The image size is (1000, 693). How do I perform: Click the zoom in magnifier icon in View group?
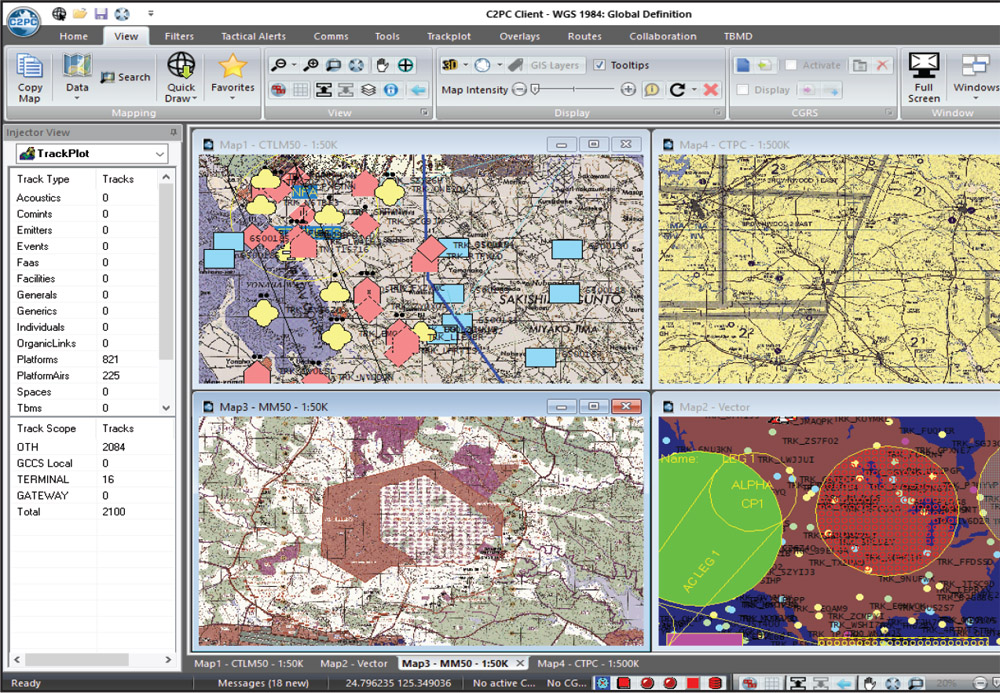coord(311,65)
